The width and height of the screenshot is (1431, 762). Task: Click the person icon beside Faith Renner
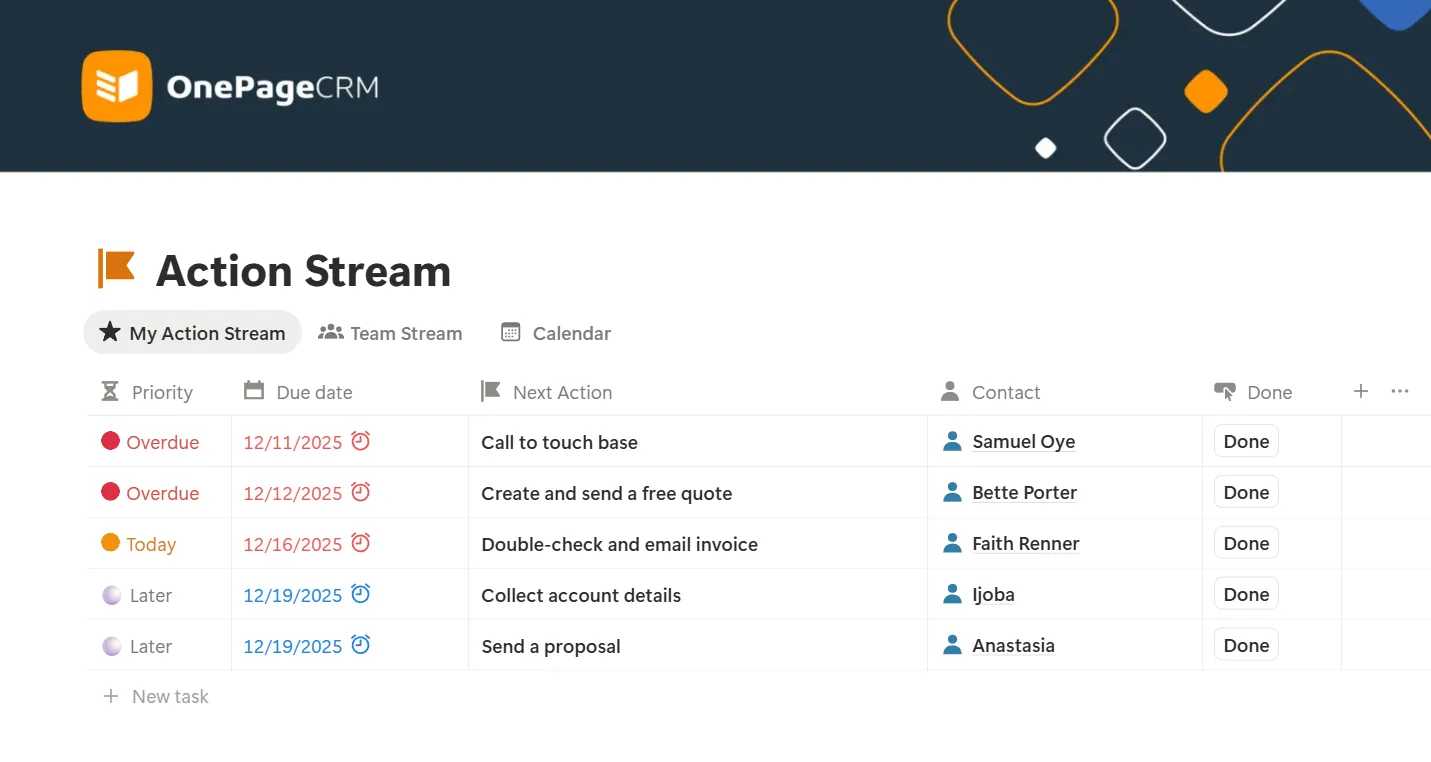(953, 543)
